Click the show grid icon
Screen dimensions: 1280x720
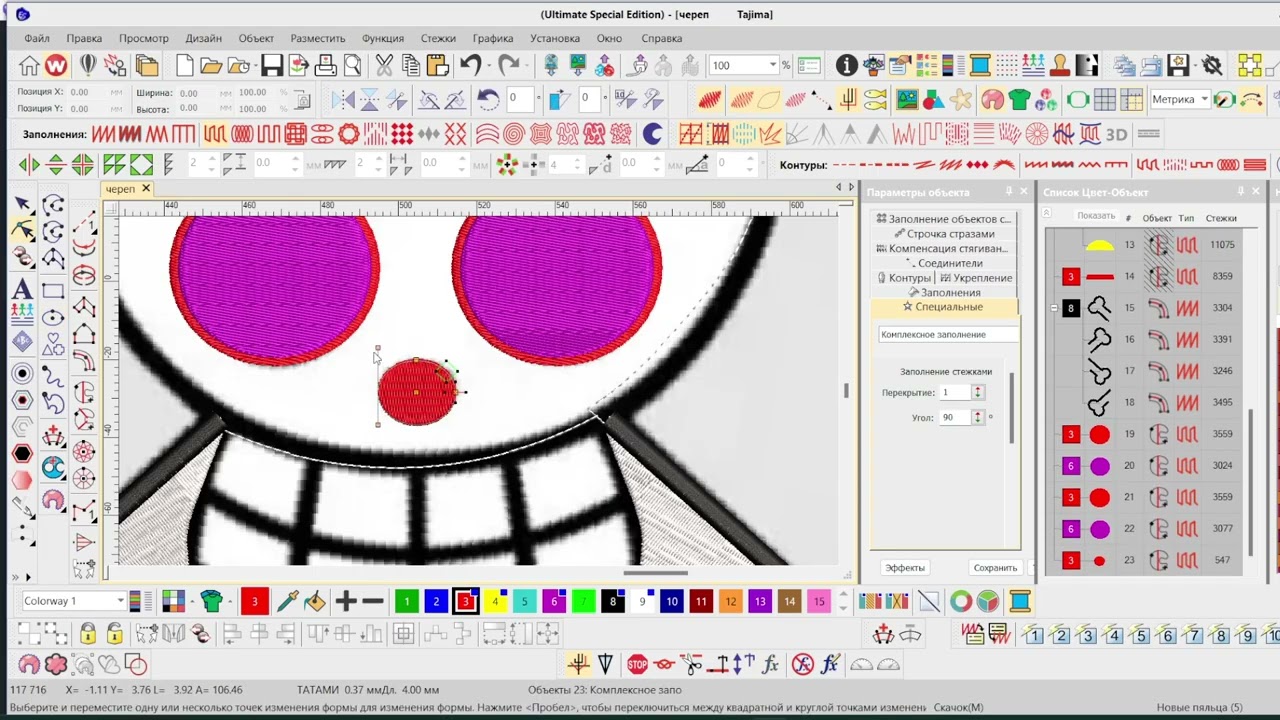point(1105,100)
